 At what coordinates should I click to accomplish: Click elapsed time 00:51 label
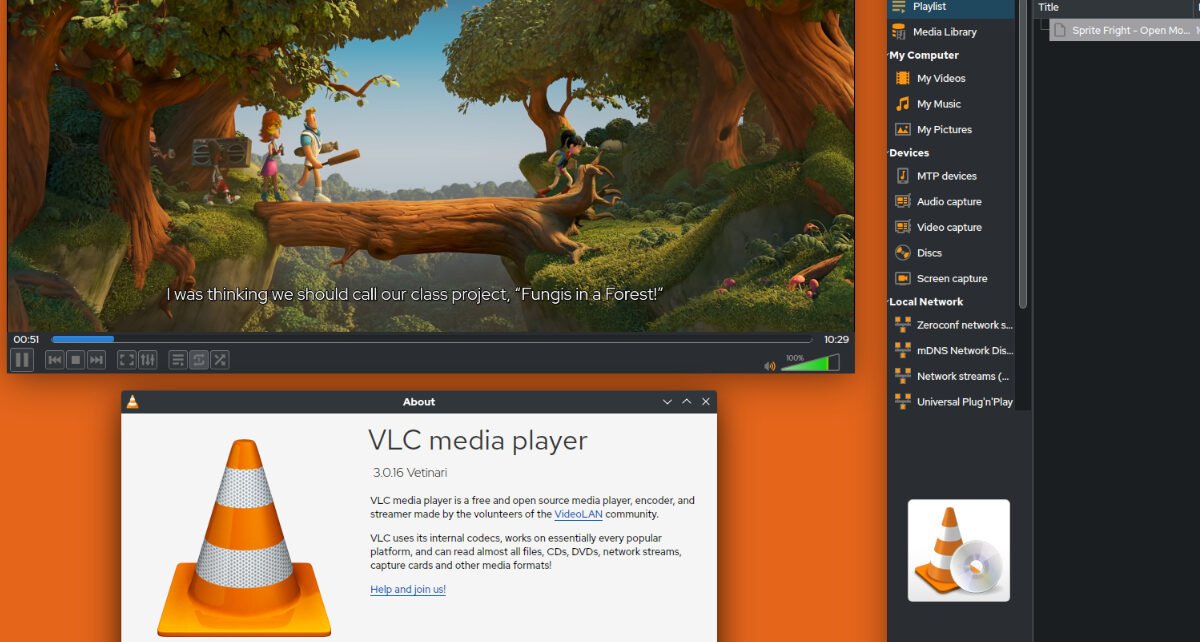click(26, 340)
